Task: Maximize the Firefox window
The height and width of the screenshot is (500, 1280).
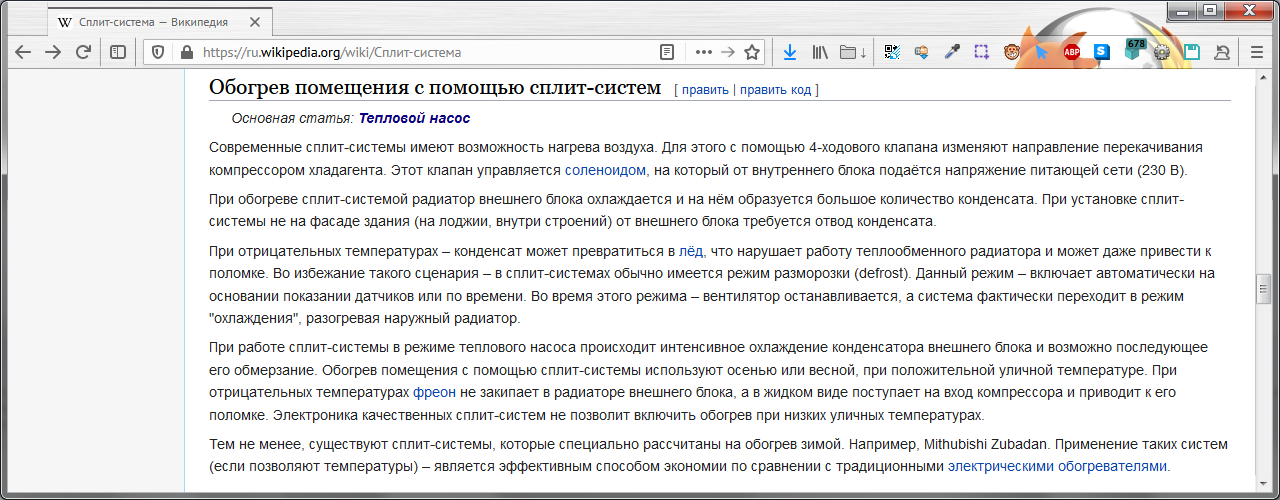Action: click(1210, 9)
